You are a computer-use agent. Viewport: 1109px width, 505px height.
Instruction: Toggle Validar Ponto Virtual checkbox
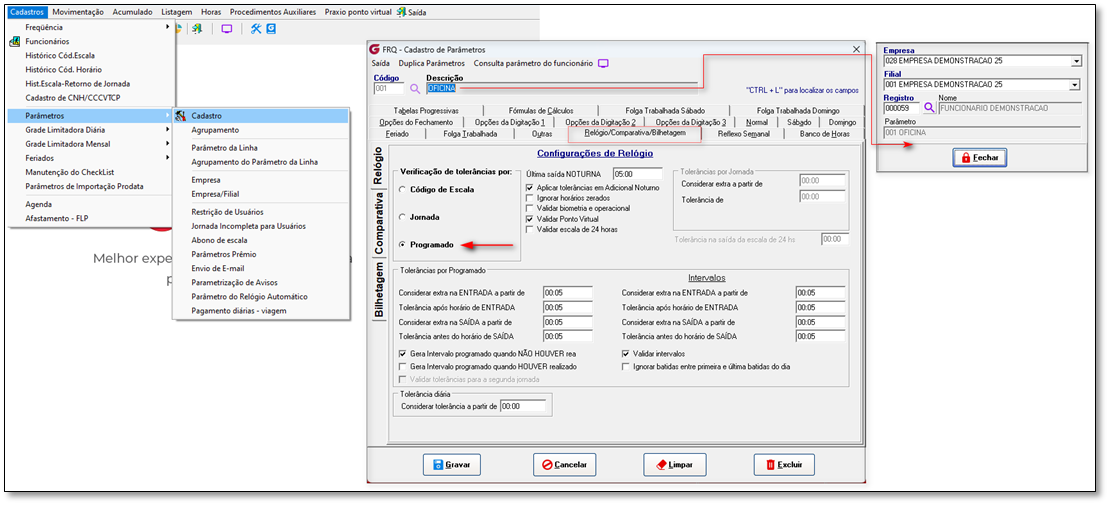tap(530, 219)
